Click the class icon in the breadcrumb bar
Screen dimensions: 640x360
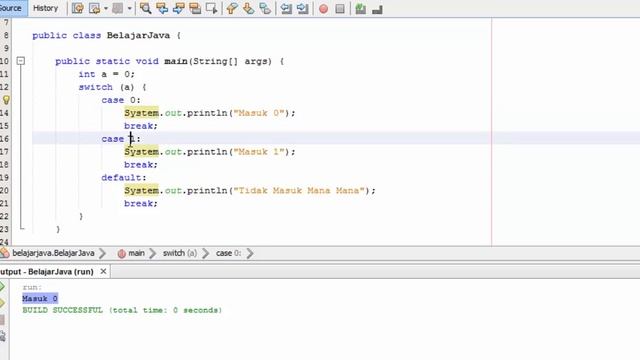coord(5,253)
